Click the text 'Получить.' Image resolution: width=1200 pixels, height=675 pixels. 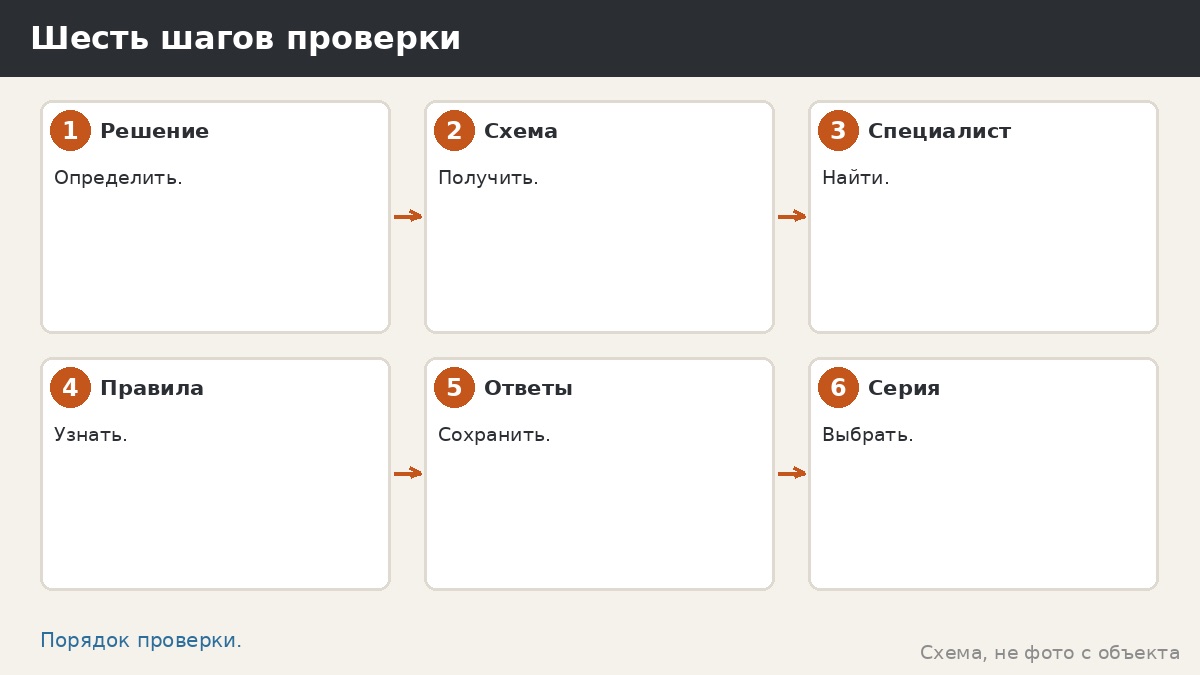pos(488,178)
